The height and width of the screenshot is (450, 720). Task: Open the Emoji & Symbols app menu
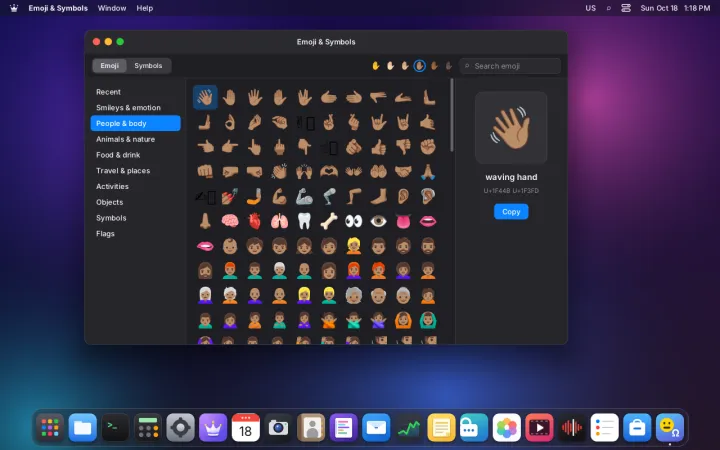(58, 8)
